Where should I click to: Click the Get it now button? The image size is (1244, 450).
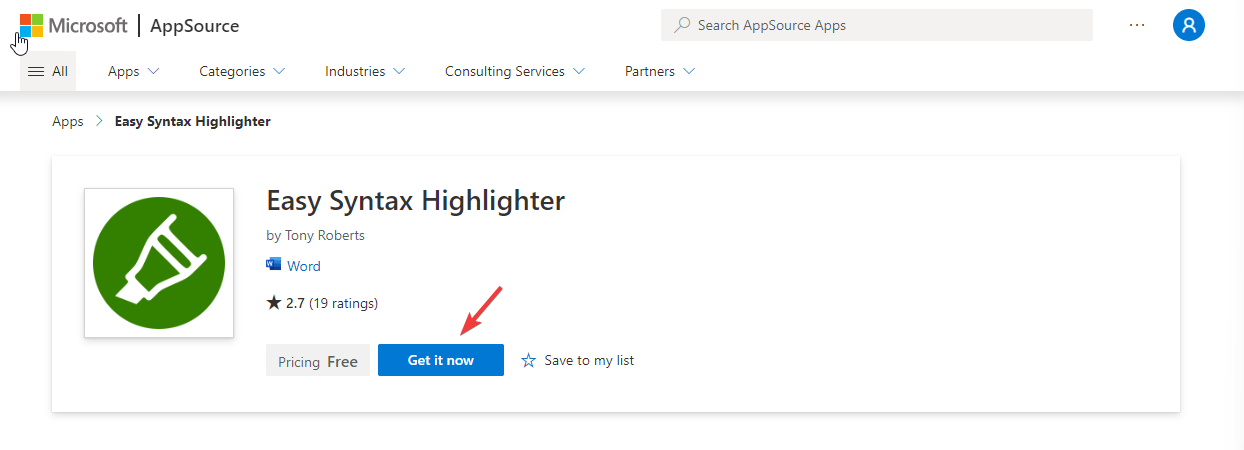point(441,360)
